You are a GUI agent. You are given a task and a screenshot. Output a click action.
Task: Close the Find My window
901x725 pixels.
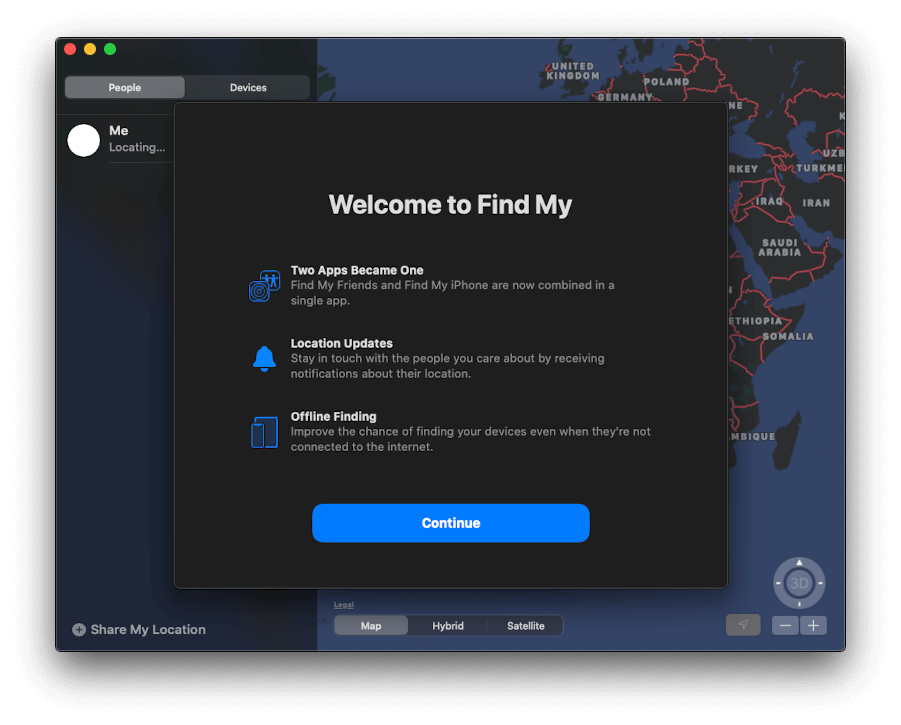tap(70, 49)
